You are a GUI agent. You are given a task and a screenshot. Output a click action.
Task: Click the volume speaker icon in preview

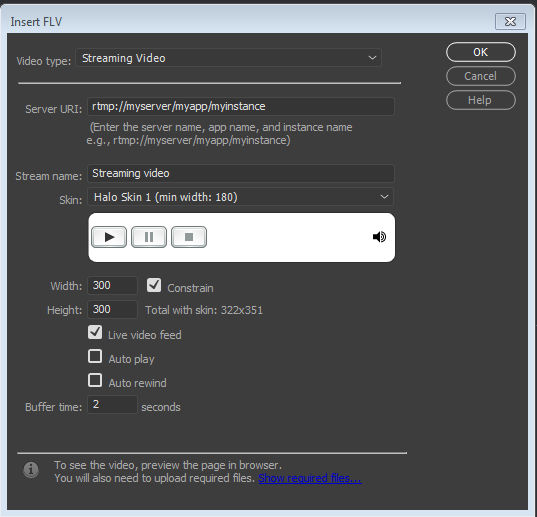click(379, 237)
